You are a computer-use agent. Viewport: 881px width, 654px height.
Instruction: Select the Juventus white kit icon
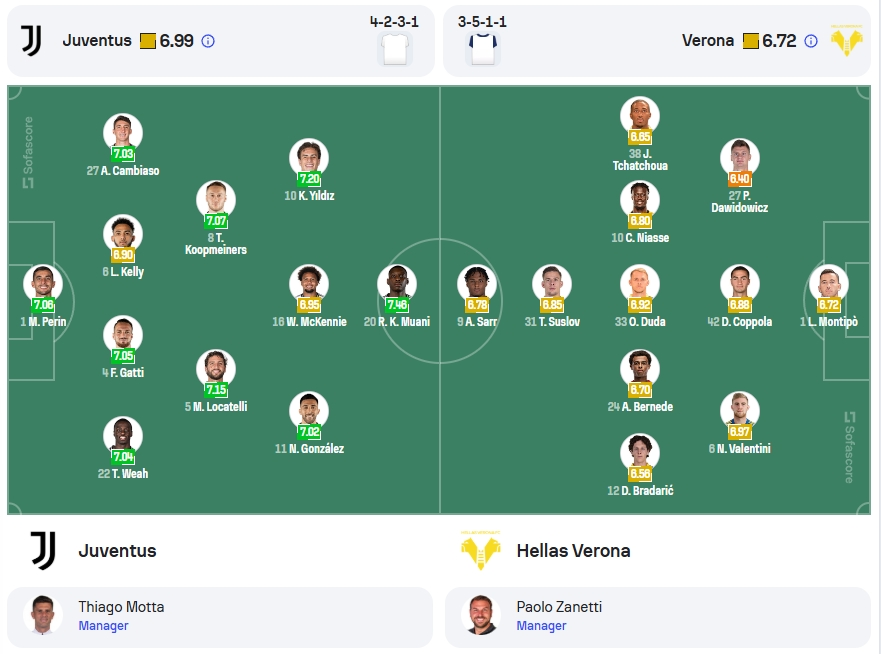tap(395, 49)
